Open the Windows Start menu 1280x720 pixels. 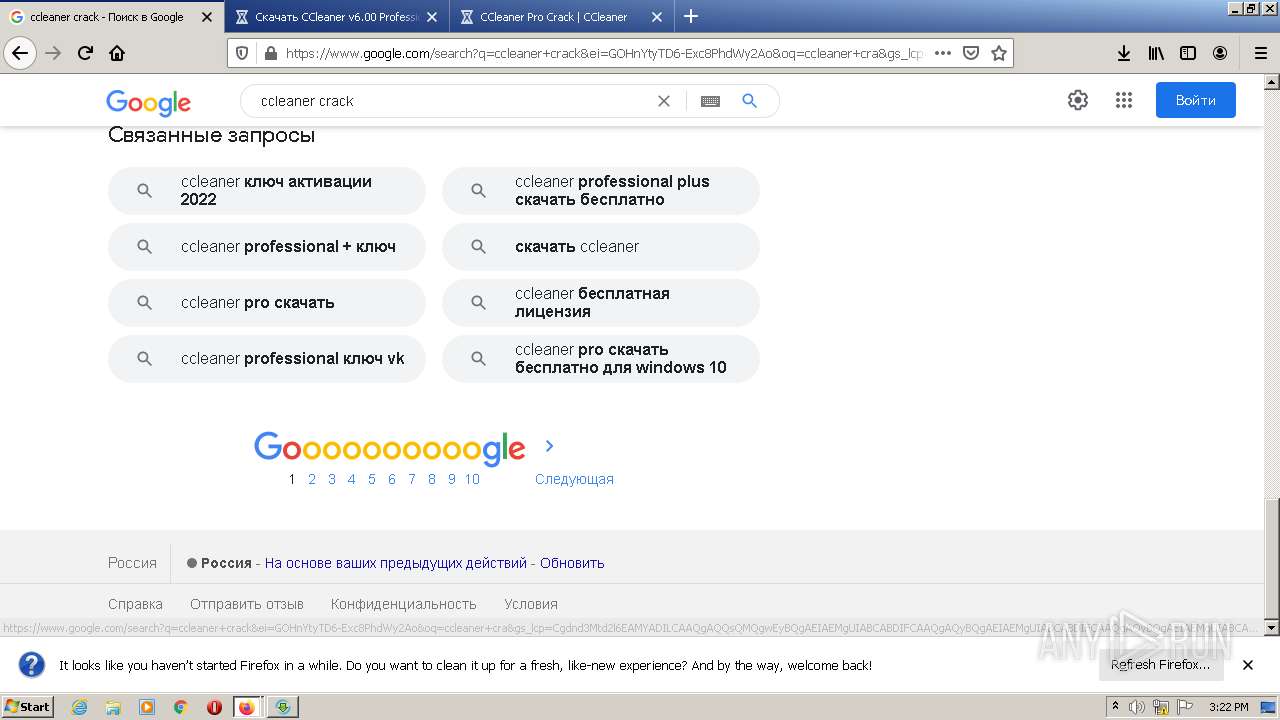28,707
